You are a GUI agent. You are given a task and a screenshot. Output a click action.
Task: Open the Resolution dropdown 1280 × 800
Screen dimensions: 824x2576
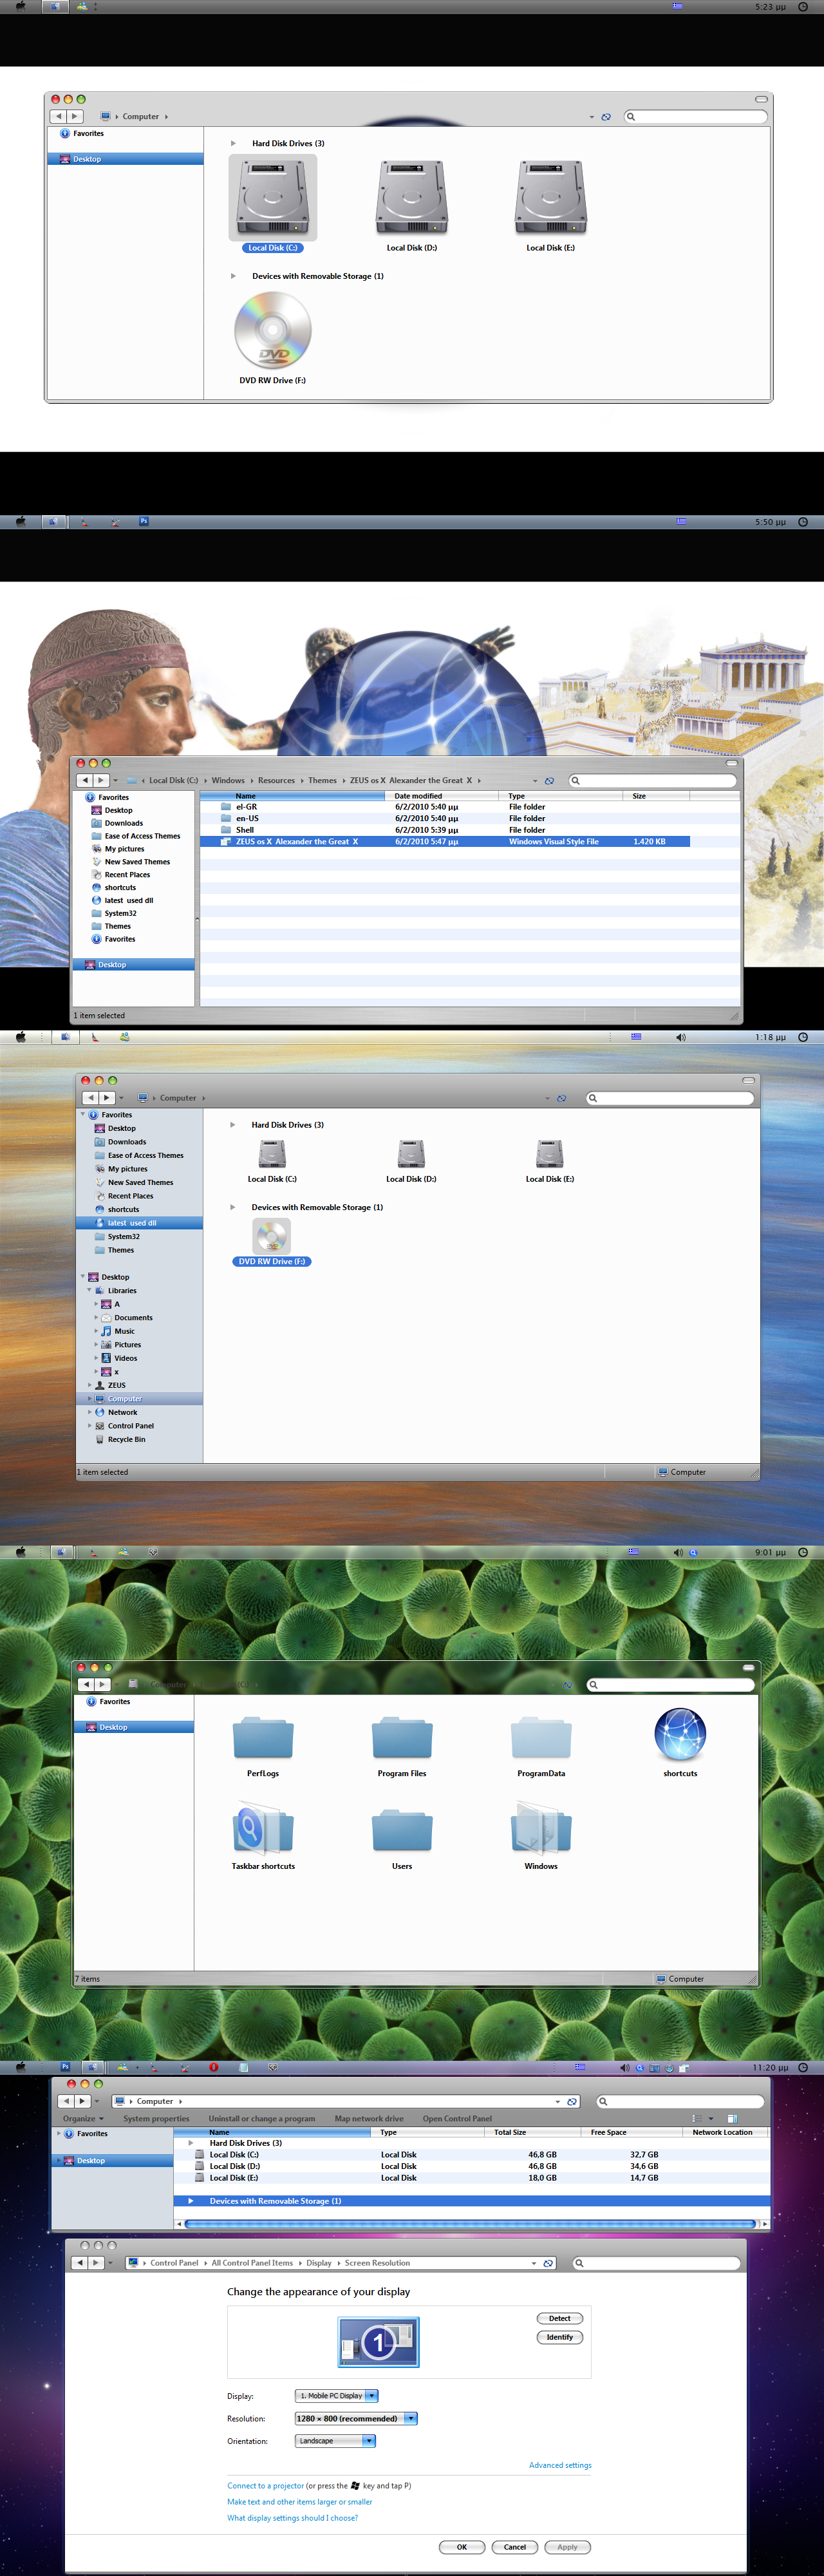click(x=356, y=2418)
